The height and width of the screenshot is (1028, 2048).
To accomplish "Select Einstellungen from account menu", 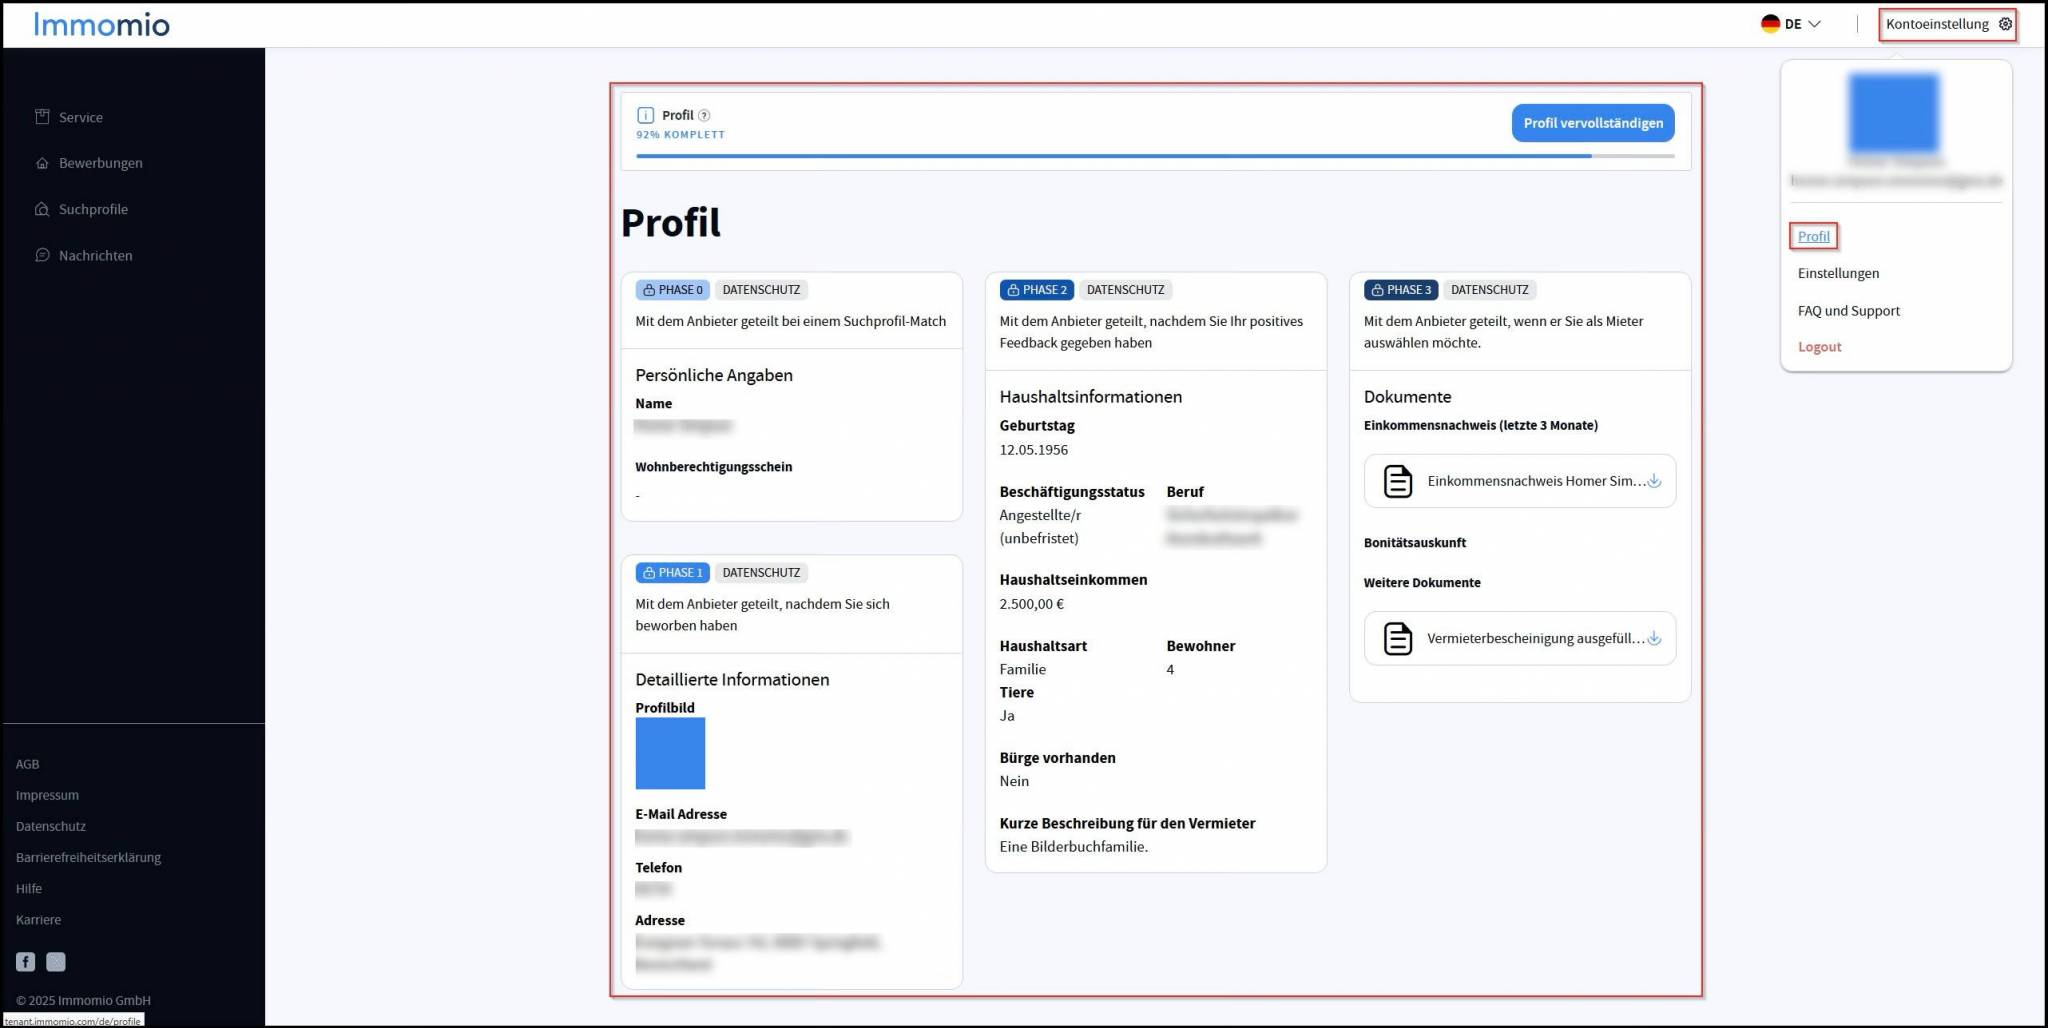I will click(x=1838, y=273).
